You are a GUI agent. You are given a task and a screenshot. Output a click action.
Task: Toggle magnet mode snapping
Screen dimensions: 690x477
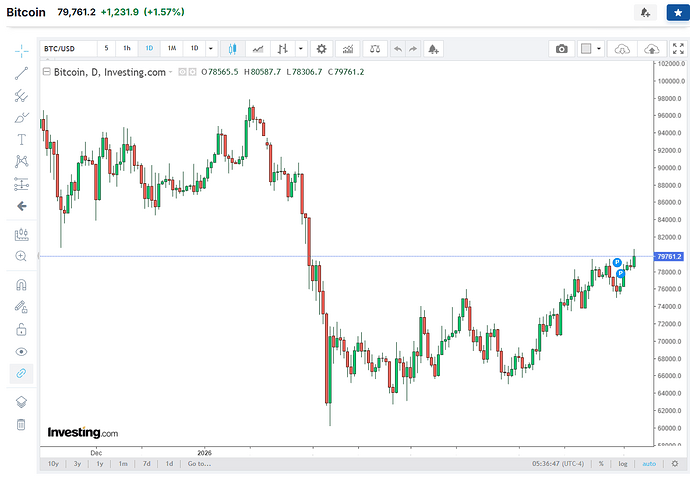point(21,285)
